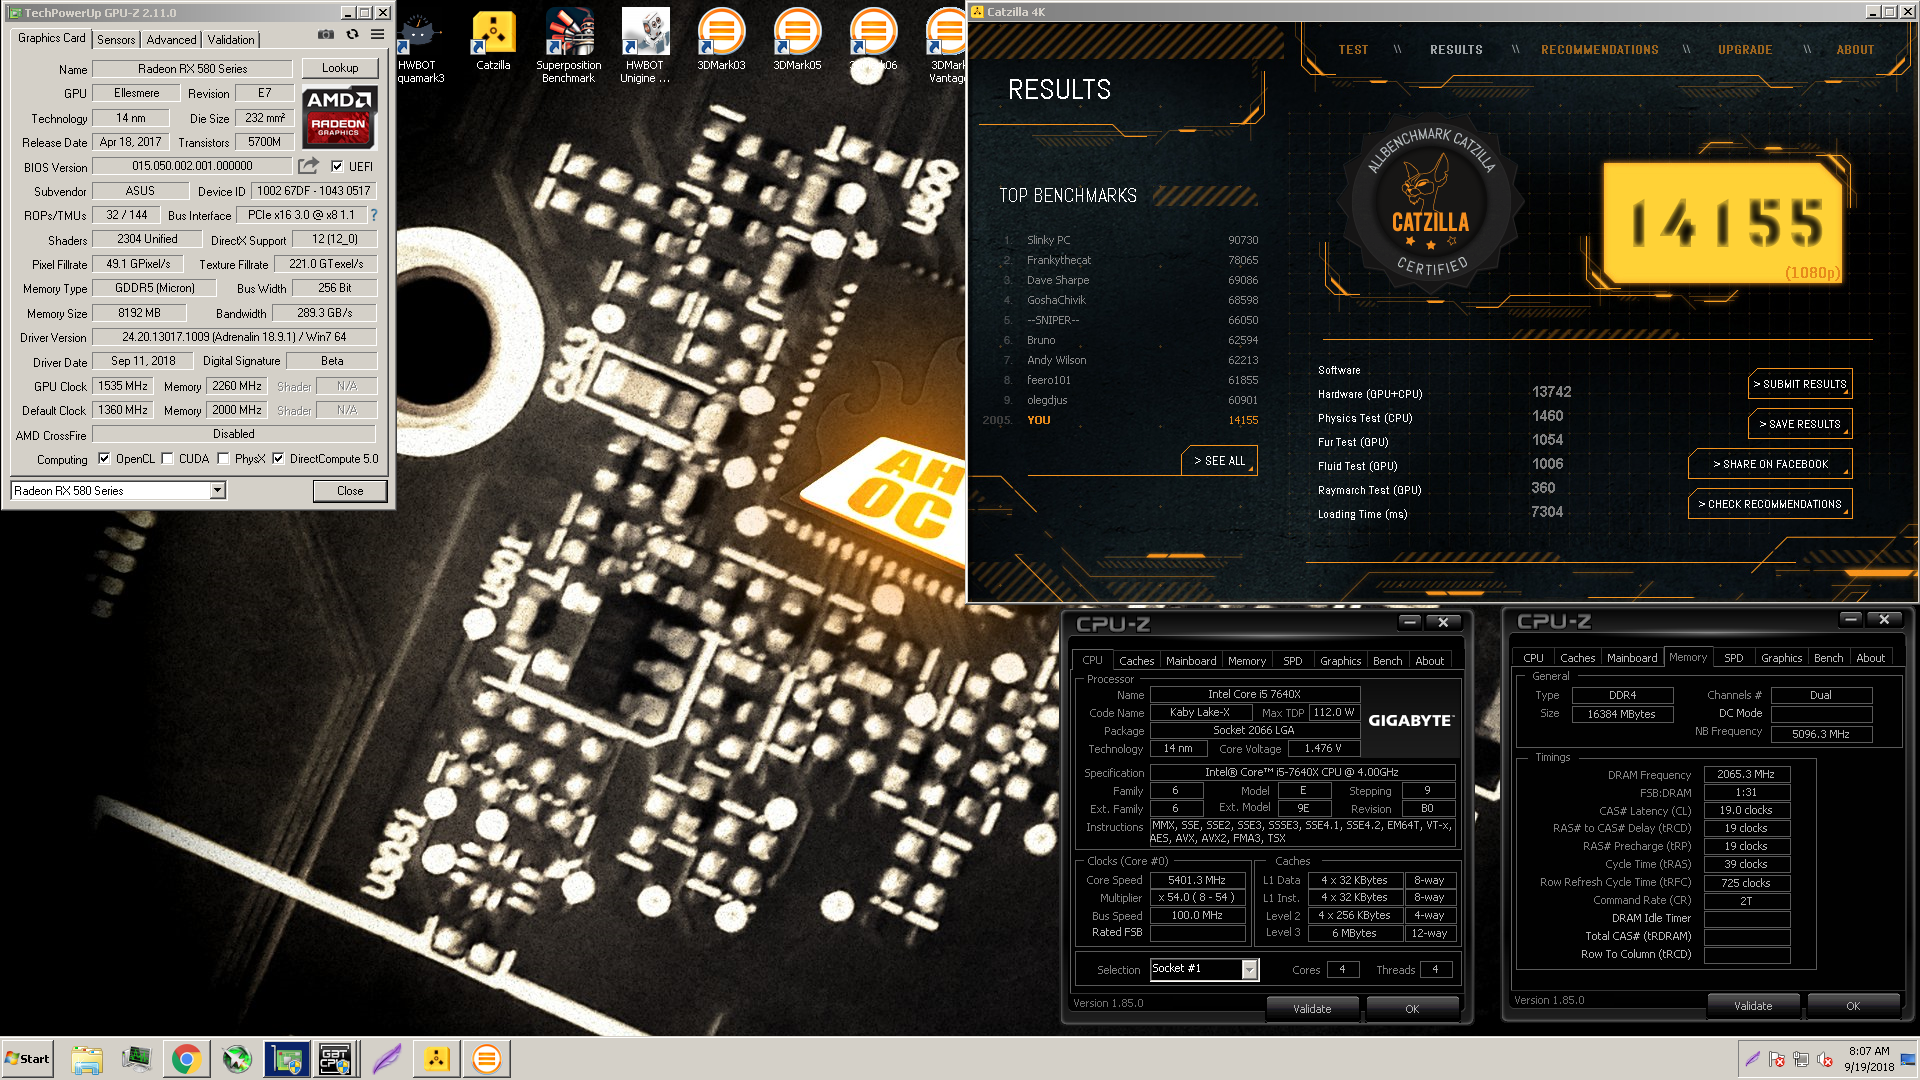
Task: Switch to GPU-Z taskbar button
Action: point(287,1059)
